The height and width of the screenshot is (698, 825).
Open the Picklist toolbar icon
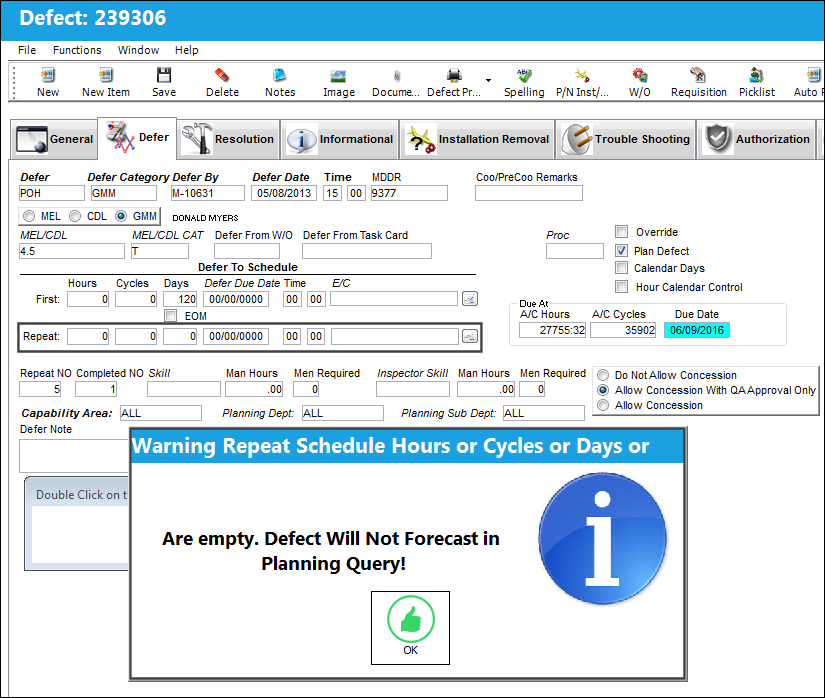[x=757, y=75]
